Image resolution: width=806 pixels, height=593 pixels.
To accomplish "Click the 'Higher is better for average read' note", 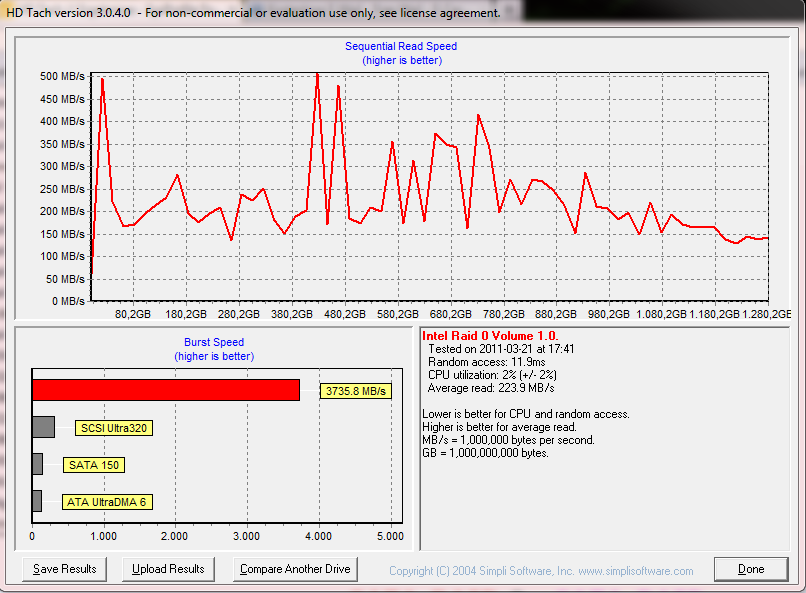I will [x=499, y=427].
